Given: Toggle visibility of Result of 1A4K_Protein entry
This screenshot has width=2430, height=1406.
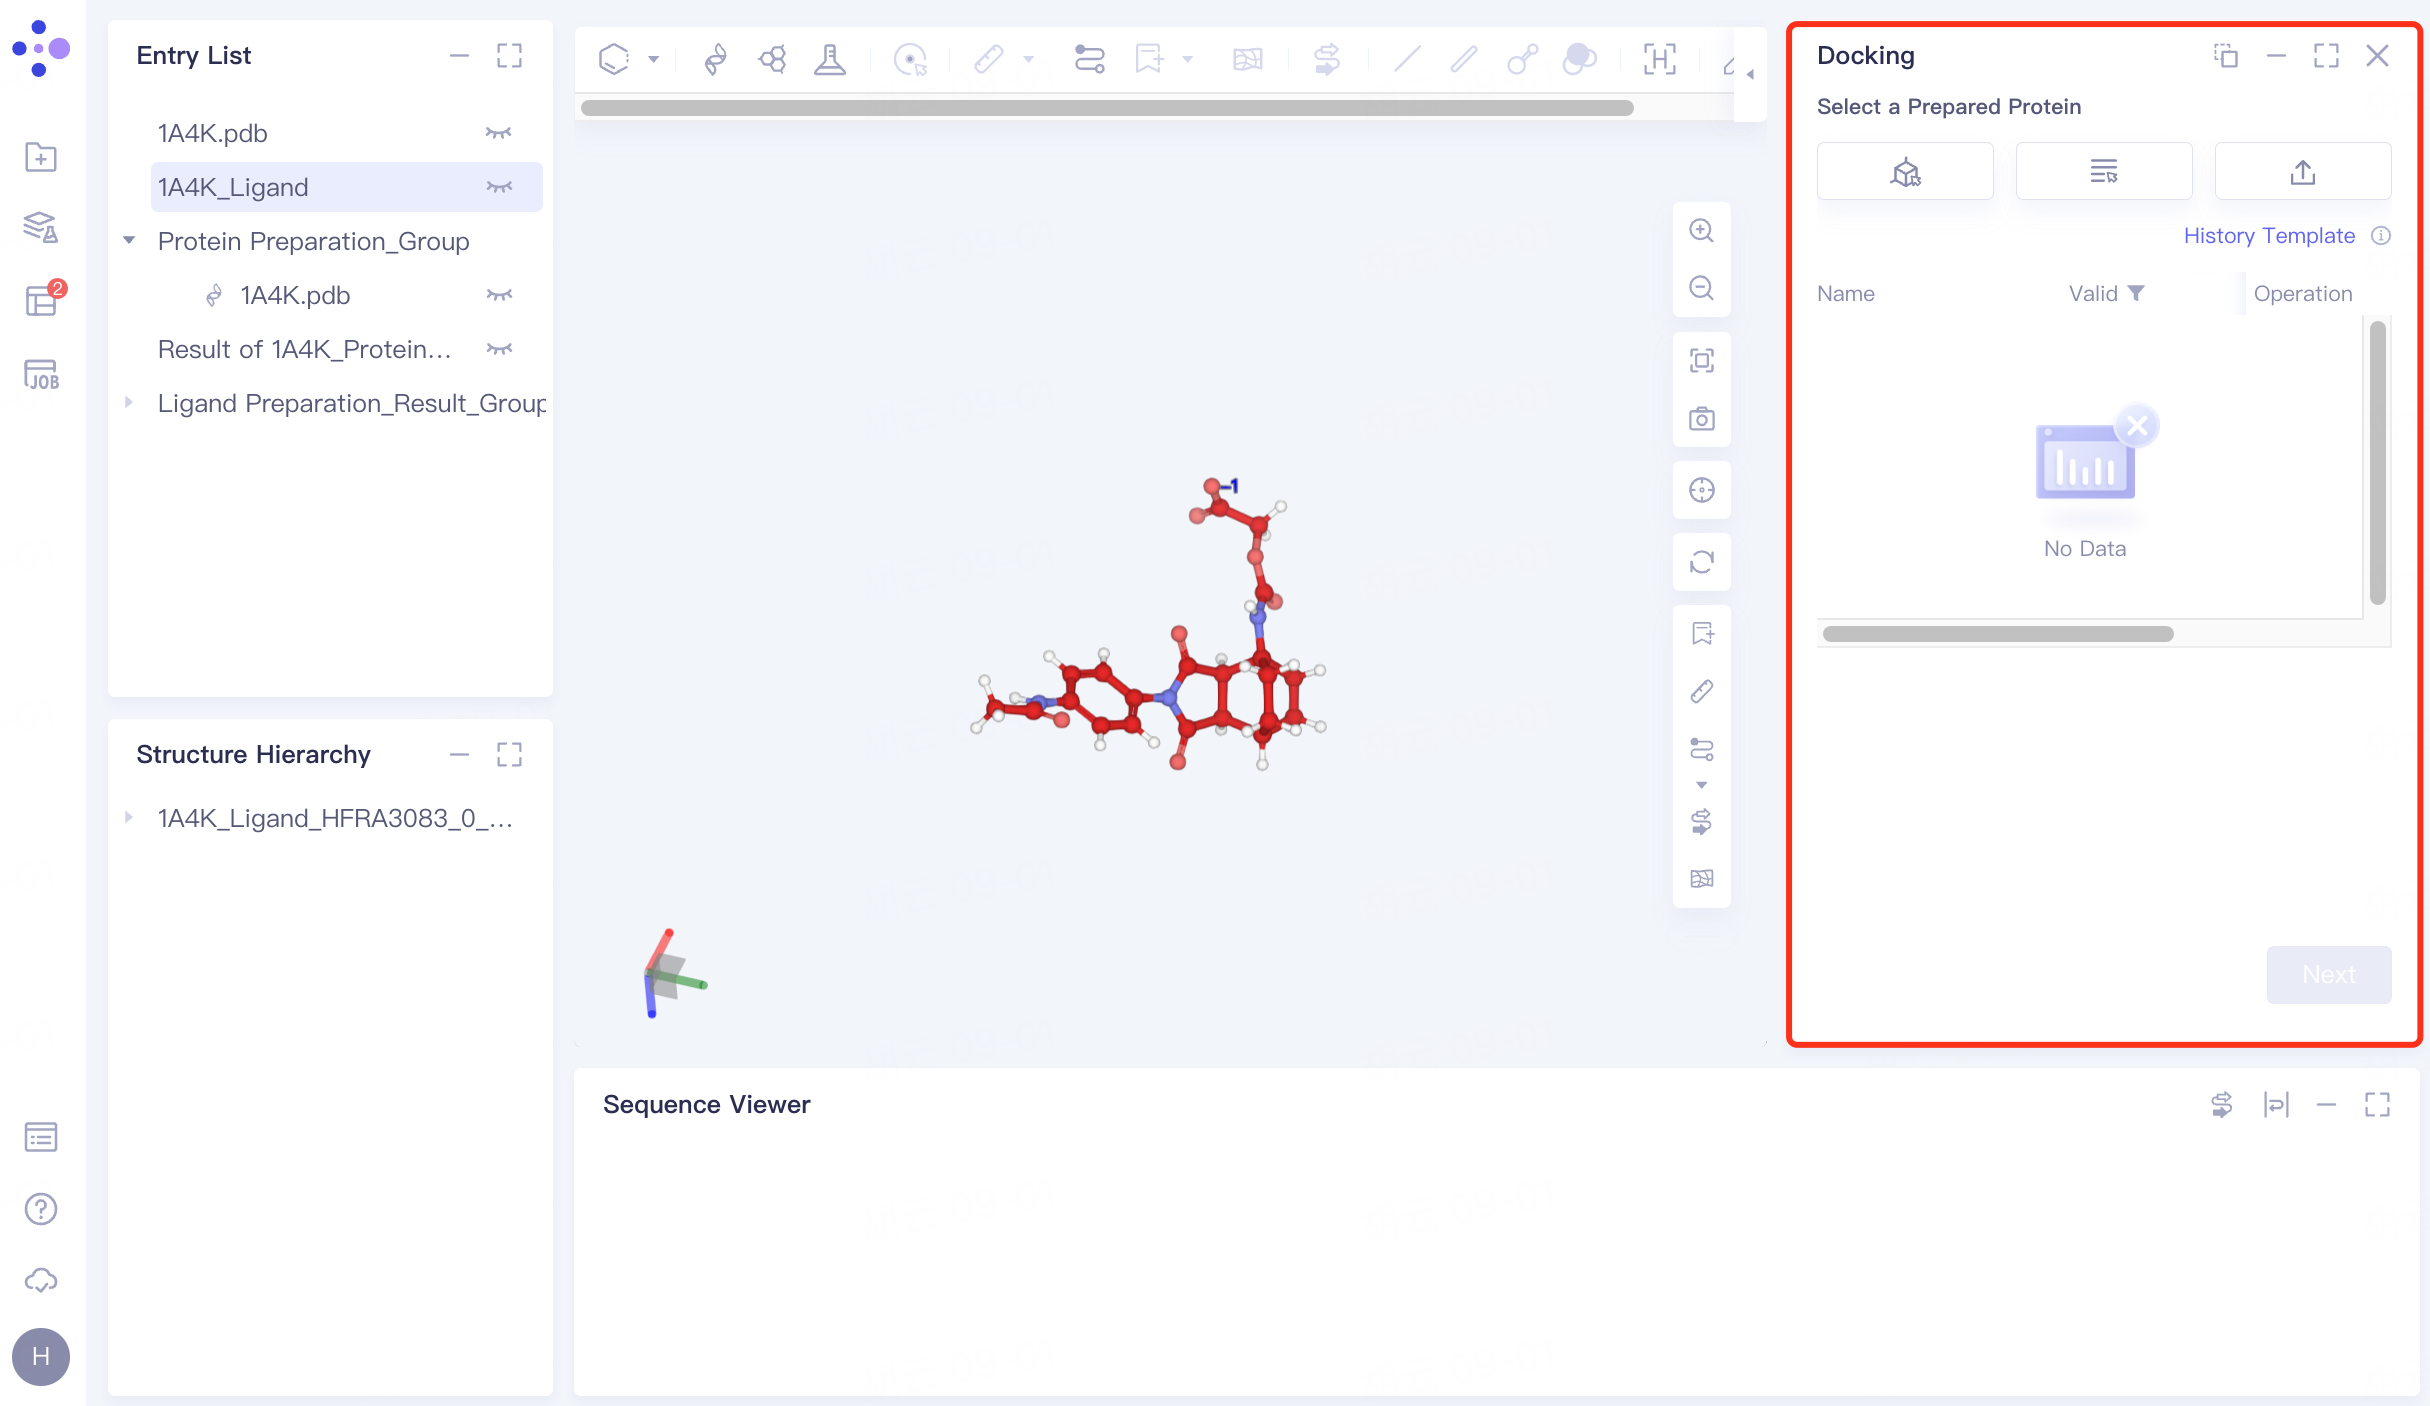Looking at the screenshot, I should (x=499, y=348).
